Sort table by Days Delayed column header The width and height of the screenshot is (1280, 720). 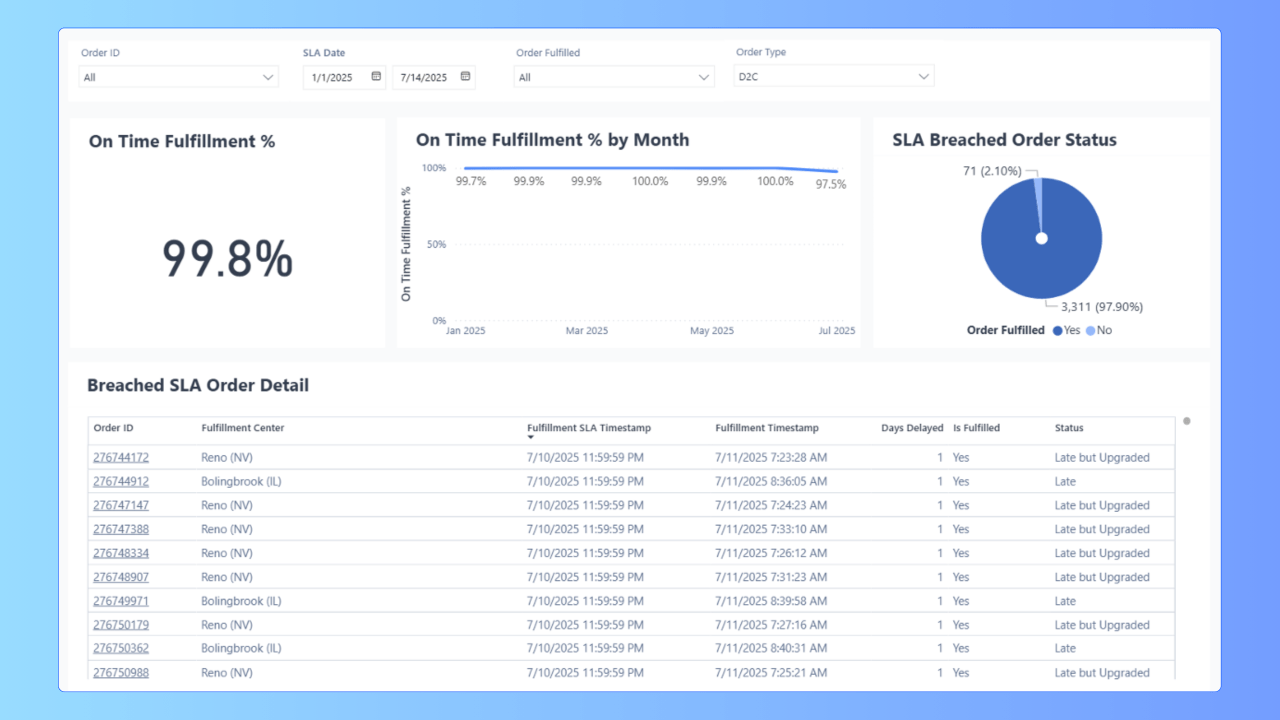(x=911, y=428)
